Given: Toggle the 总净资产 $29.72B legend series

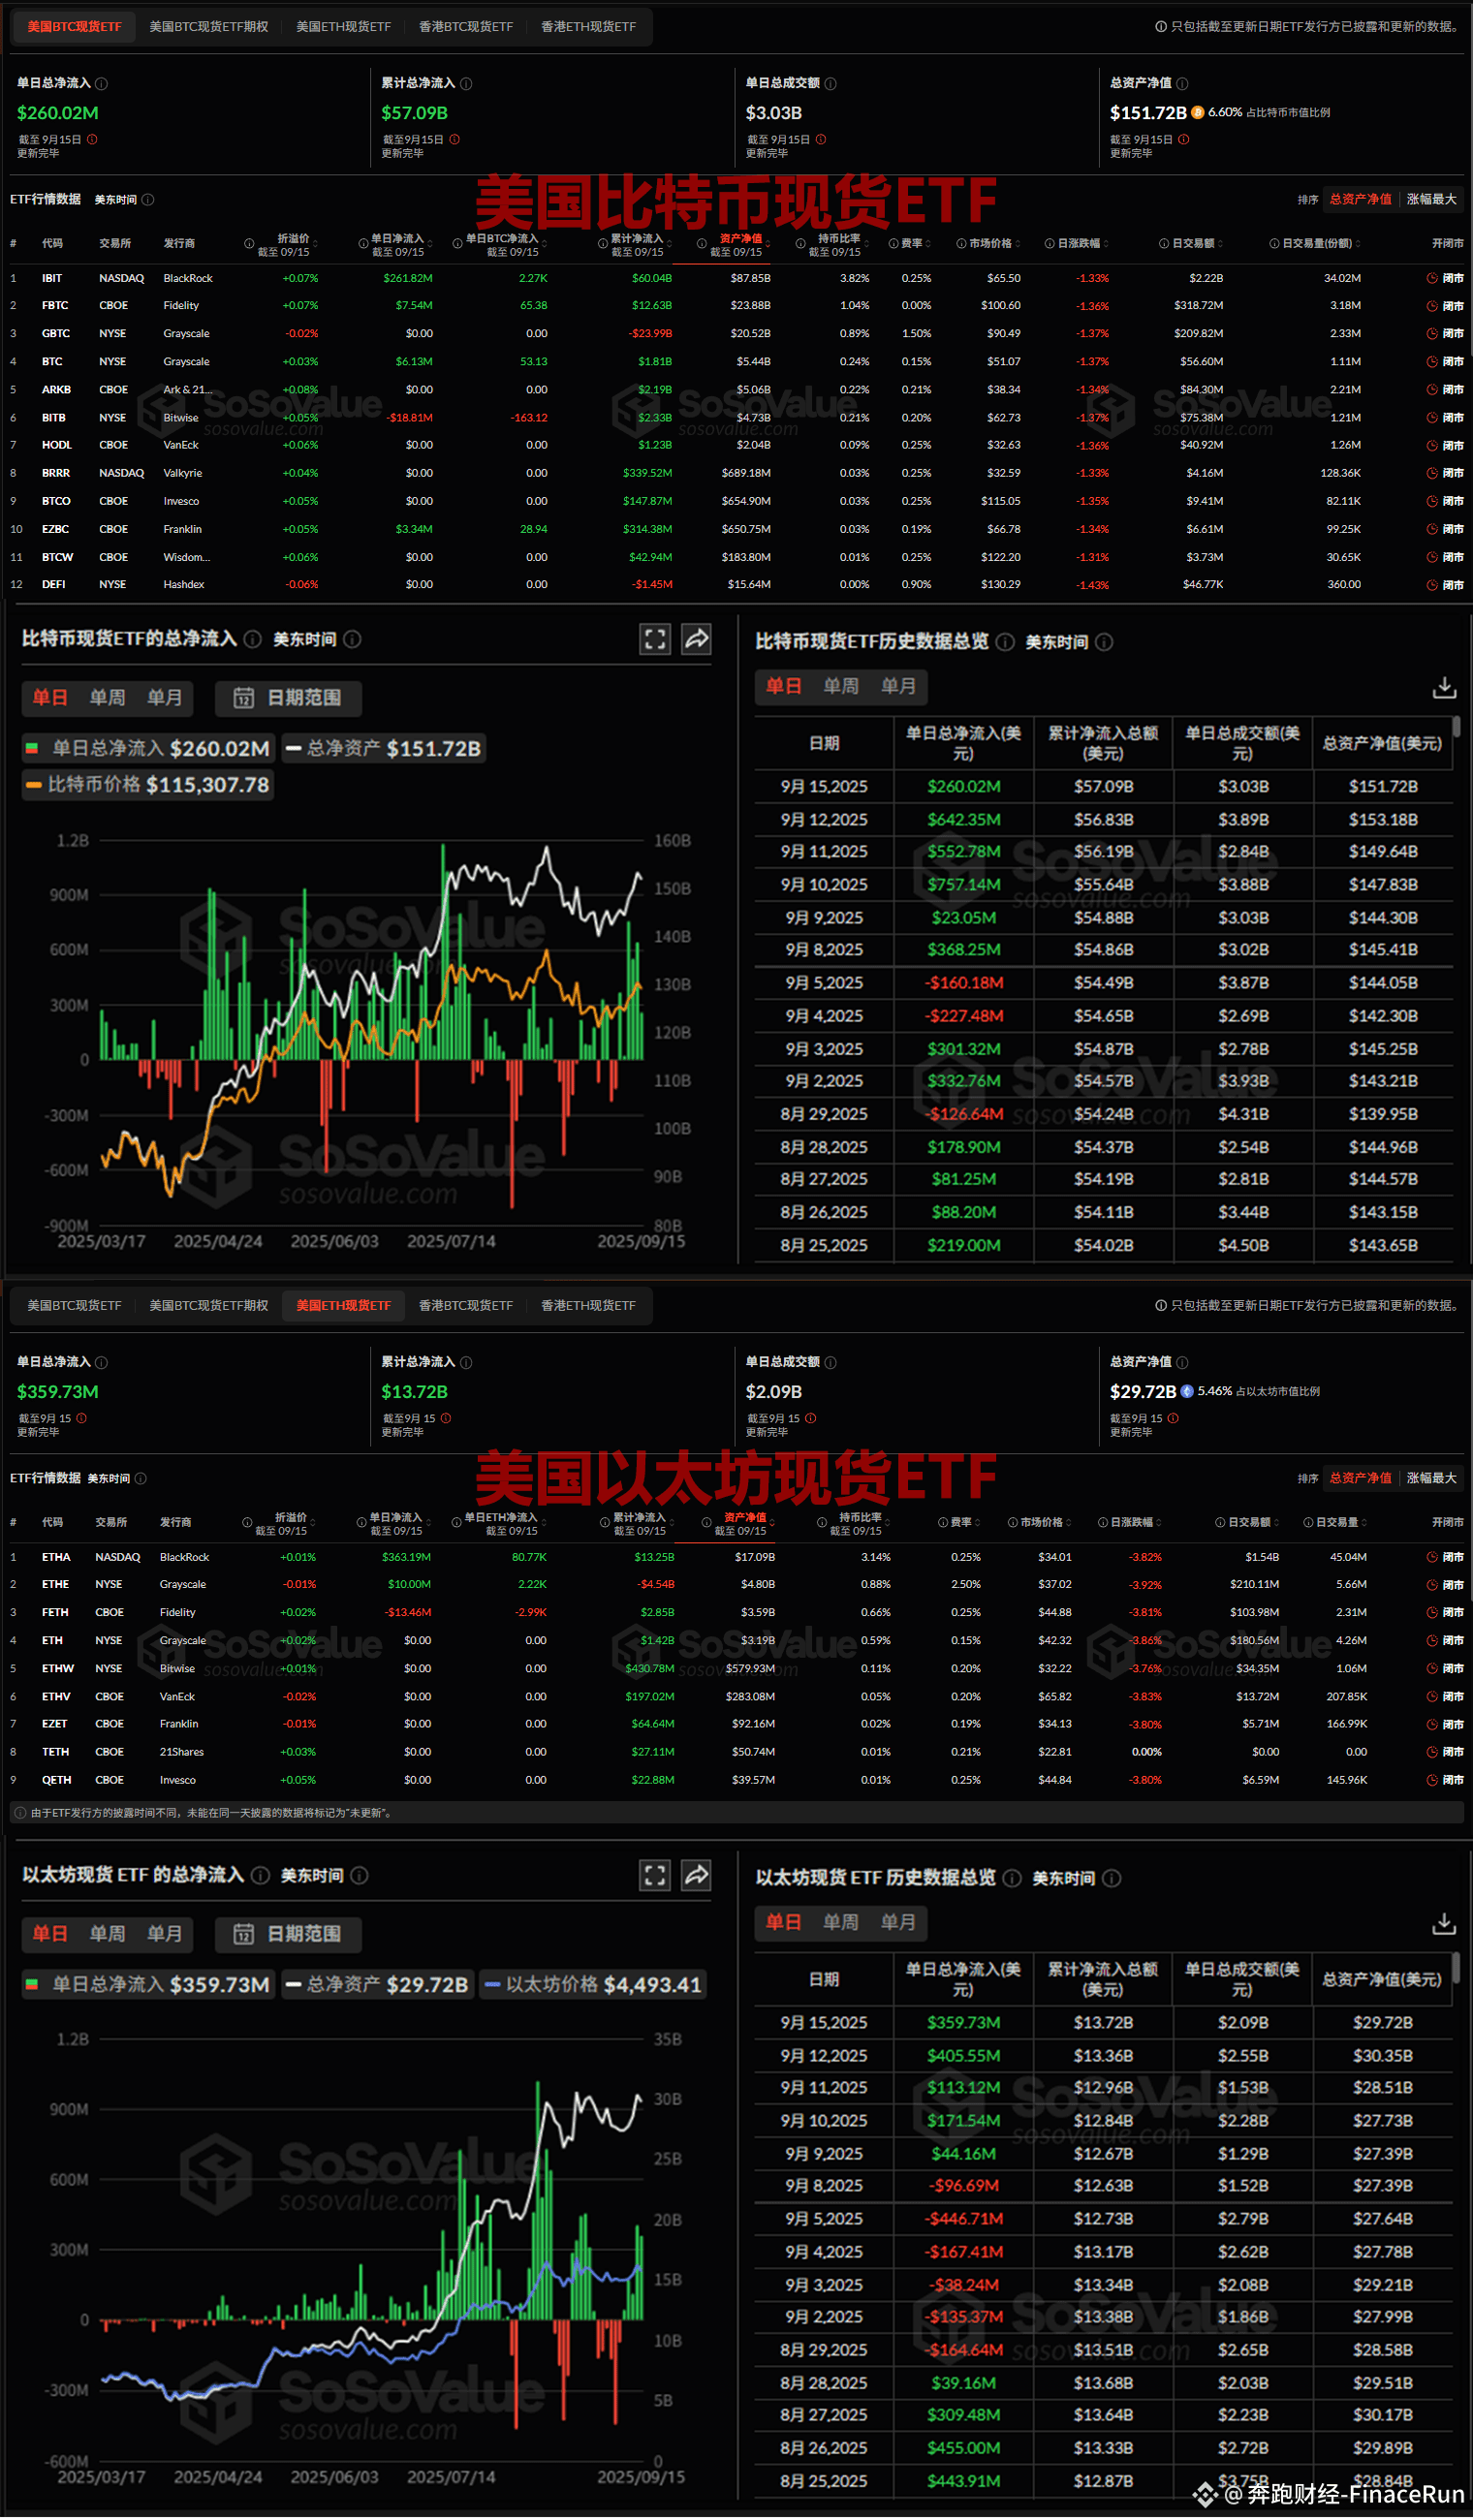Looking at the screenshot, I should [x=377, y=1985].
